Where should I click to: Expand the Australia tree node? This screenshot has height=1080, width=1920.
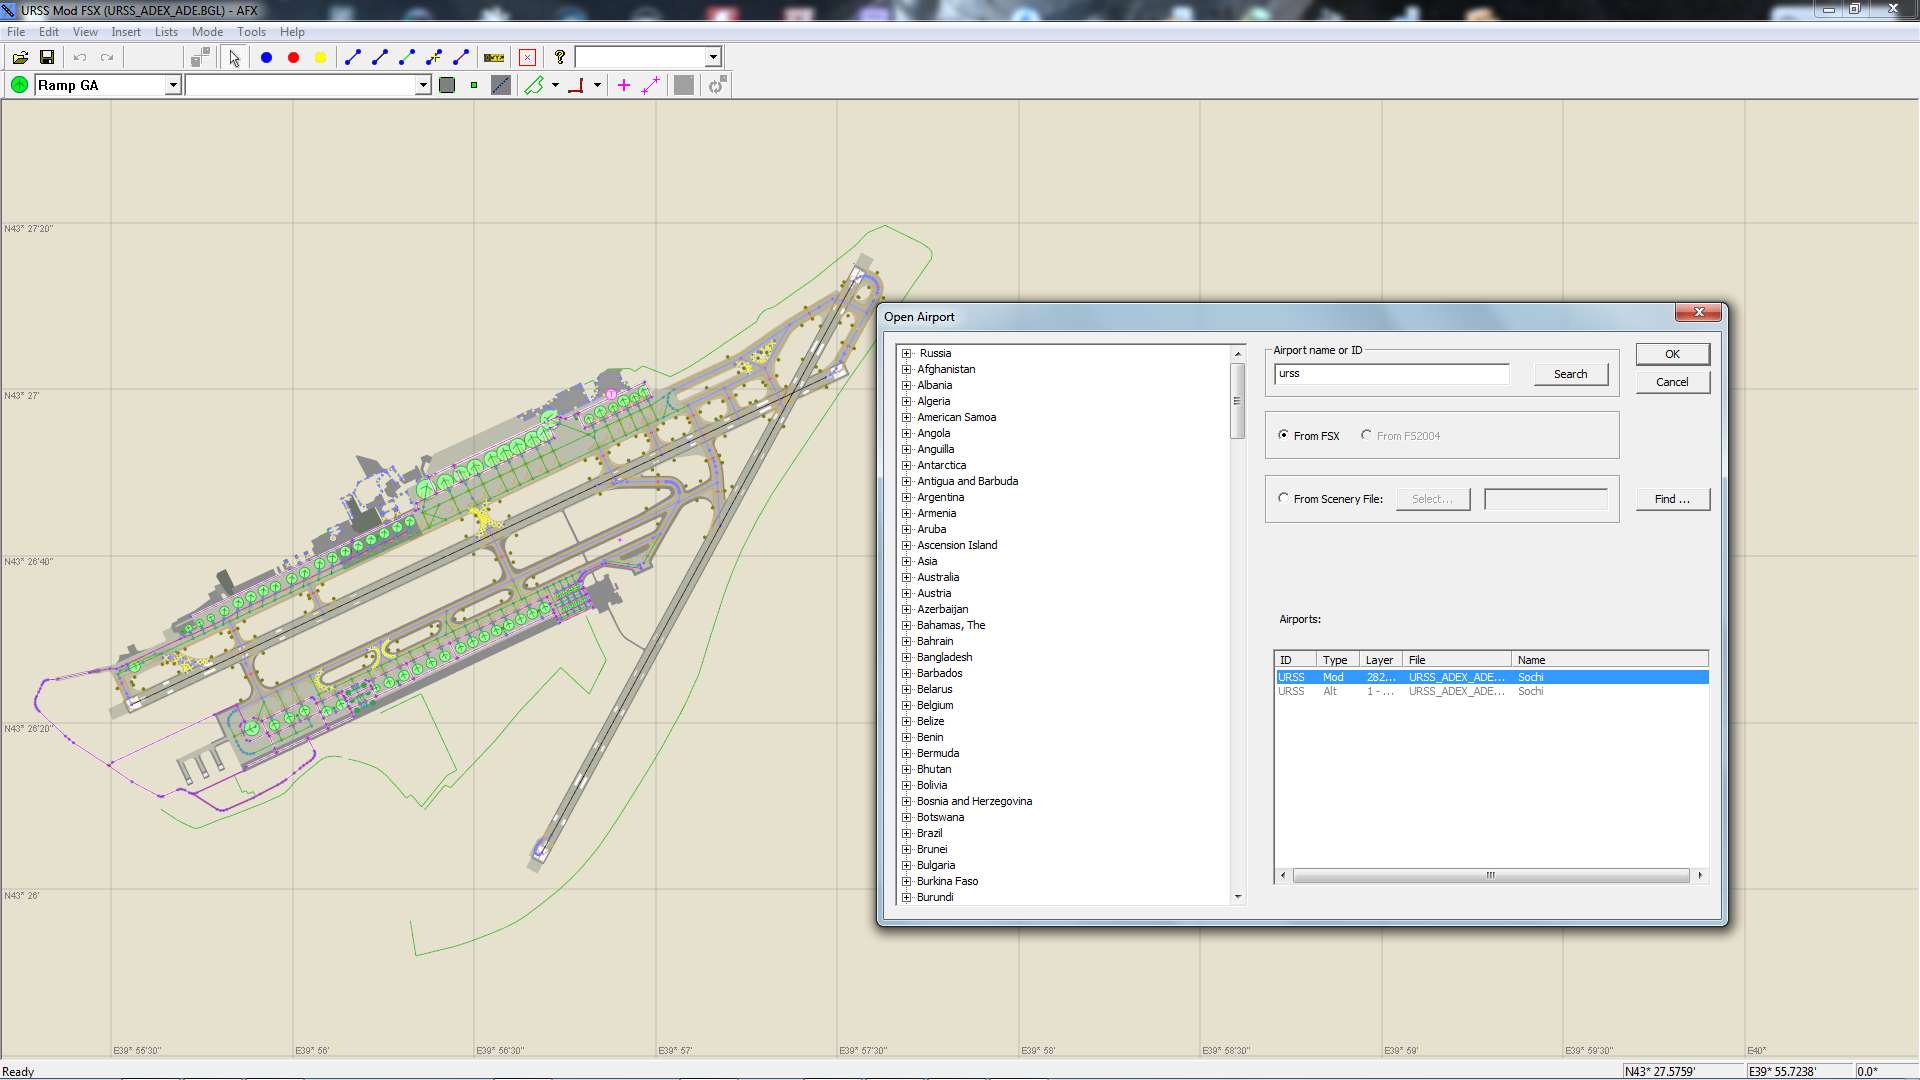(907, 577)
